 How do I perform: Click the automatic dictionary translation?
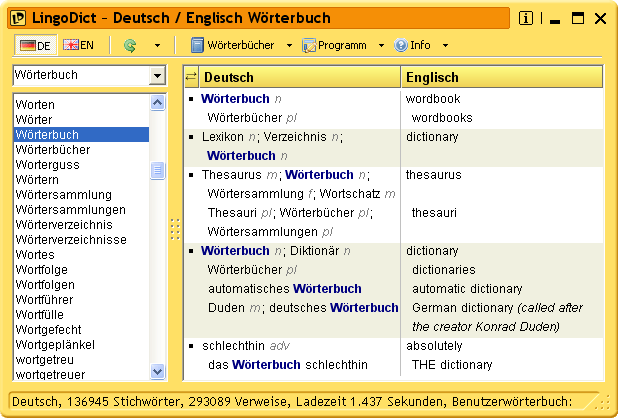click(467, 289)
